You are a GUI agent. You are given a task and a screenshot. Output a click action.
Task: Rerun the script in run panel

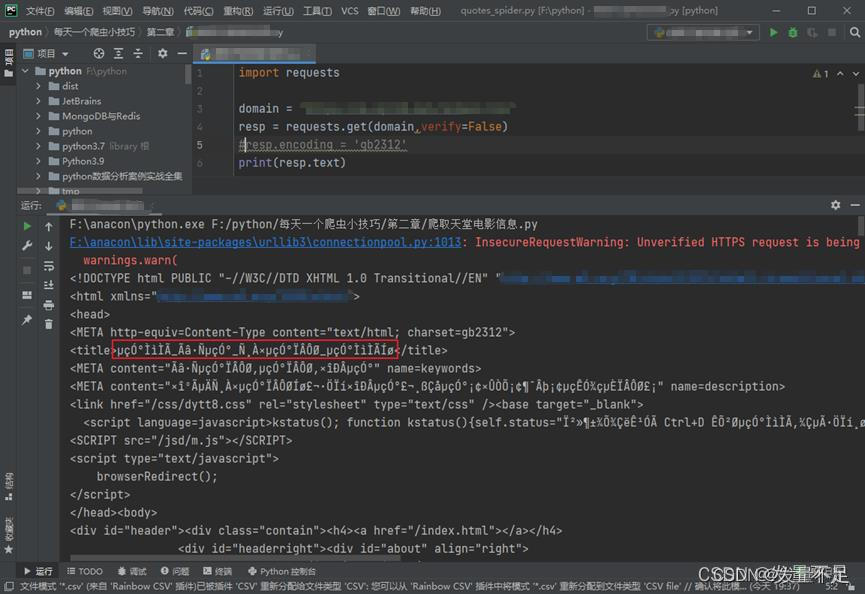pos(26,226)
